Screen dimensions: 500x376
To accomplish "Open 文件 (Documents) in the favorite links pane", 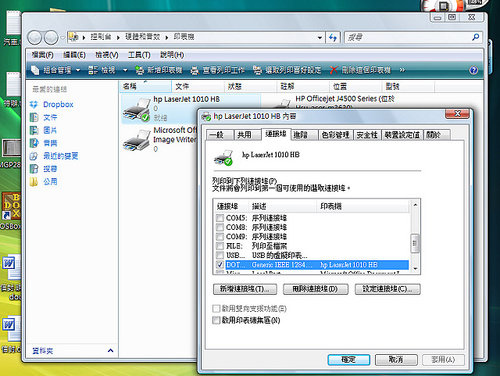I will [44, 117].
